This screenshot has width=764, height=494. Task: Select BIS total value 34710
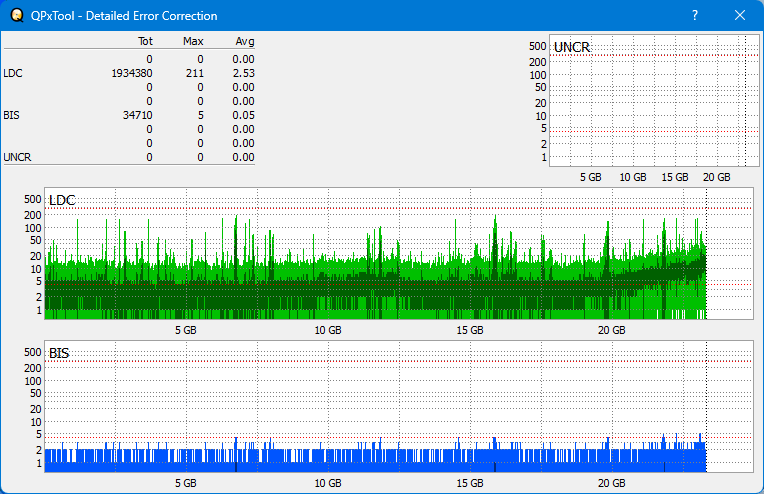(x=137, y=115)
